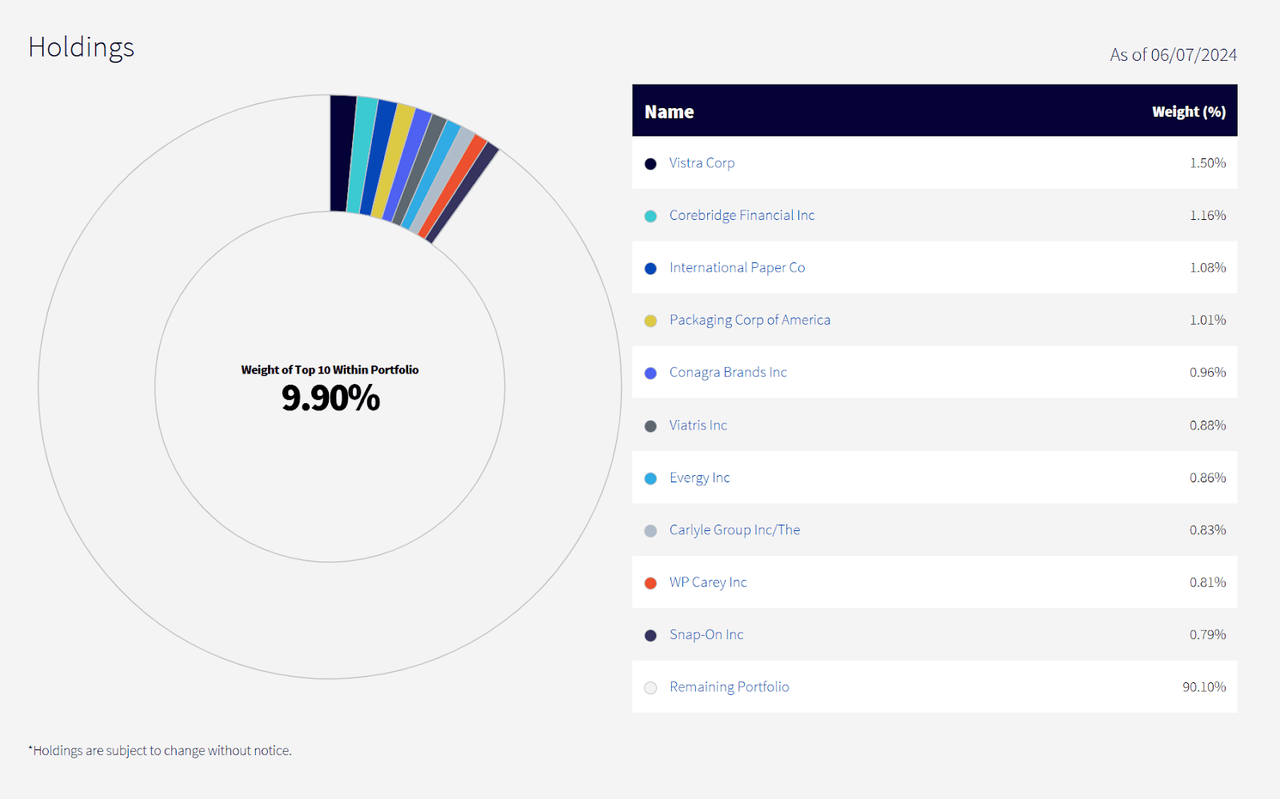
Task: Select the Remaining Portfolio row label
Action: pyautogui.click(x=729, y=687)
